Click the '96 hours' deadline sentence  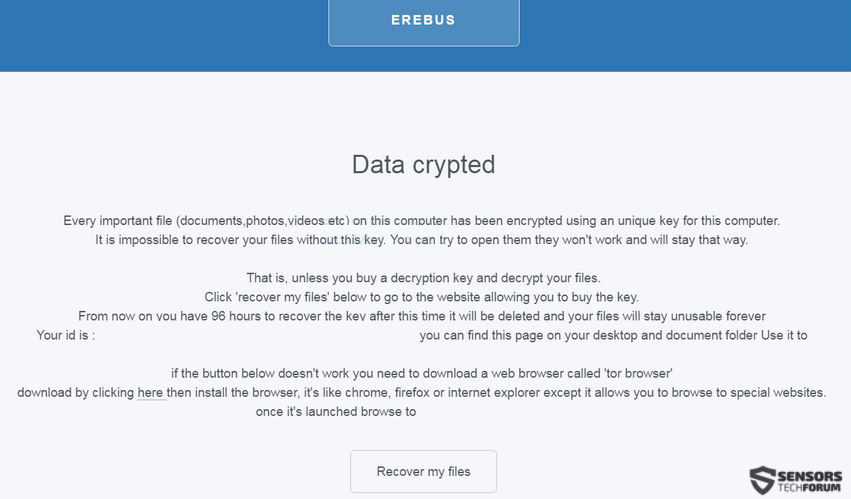click(x=422, y=316)
